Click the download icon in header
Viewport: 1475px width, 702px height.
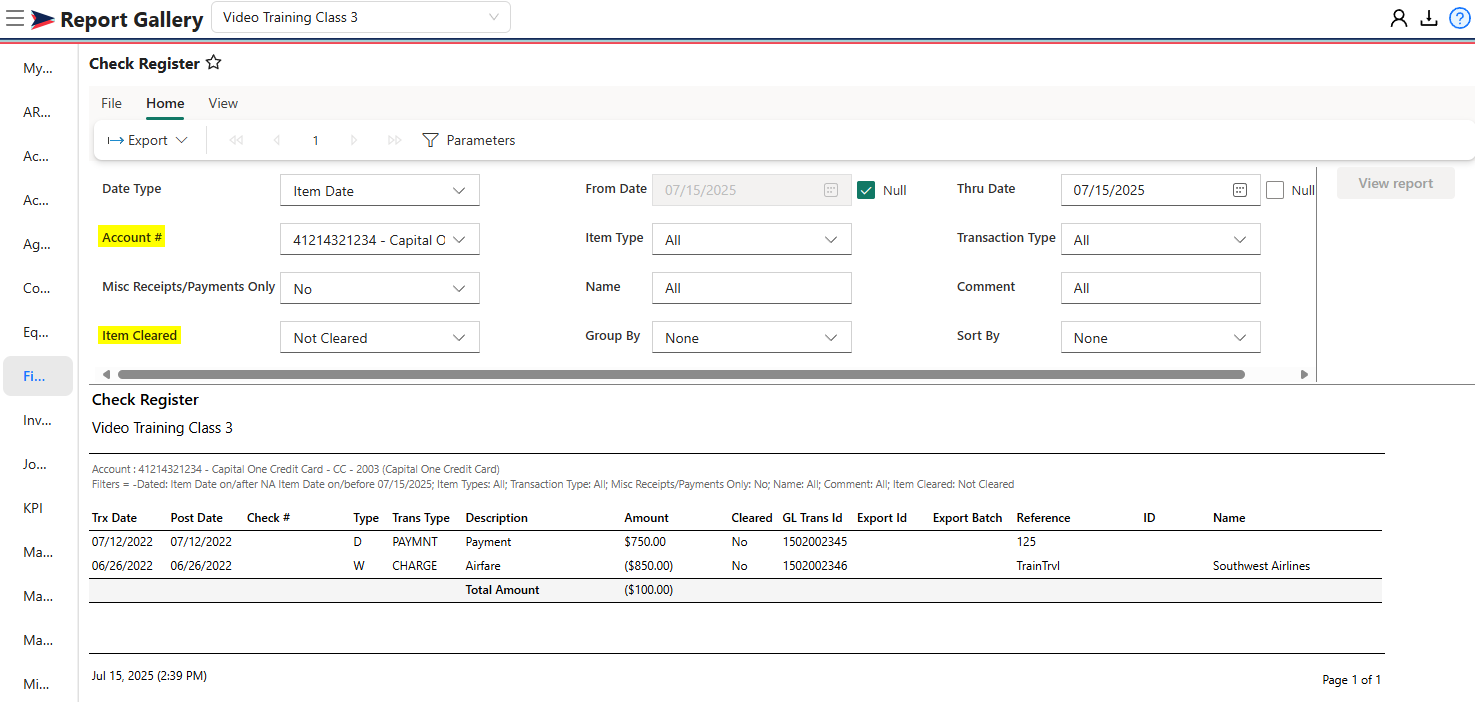[x=1429, y=18]
